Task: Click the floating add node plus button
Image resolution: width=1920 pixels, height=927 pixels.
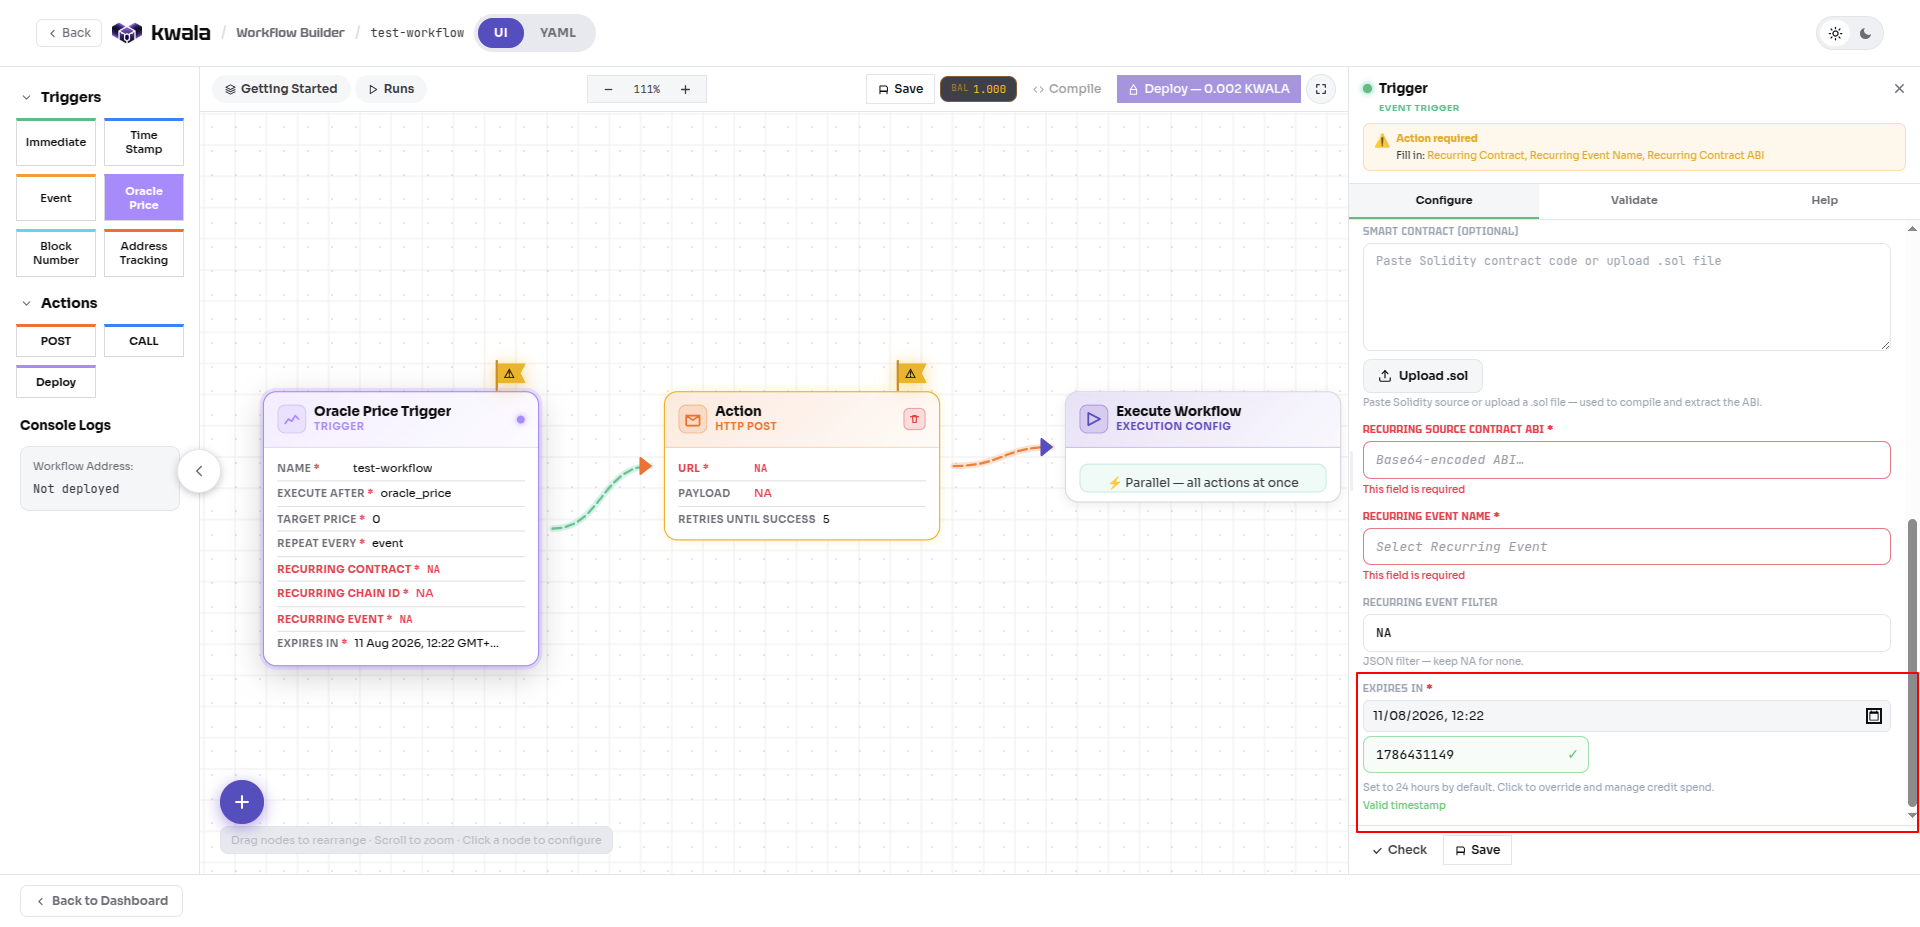Action: click(242, 802)
